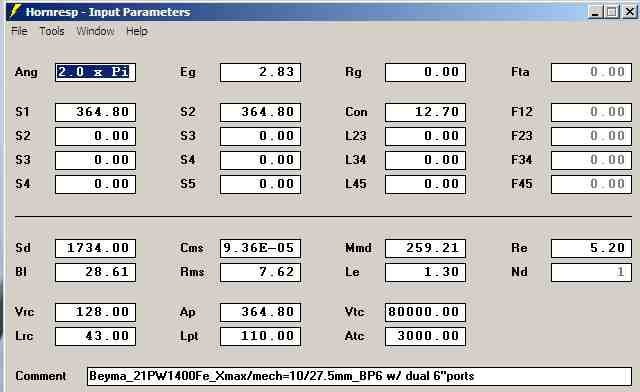Screen dimensions: 640x392
Task: Click the L45 length field
Action: pos(425,185)
